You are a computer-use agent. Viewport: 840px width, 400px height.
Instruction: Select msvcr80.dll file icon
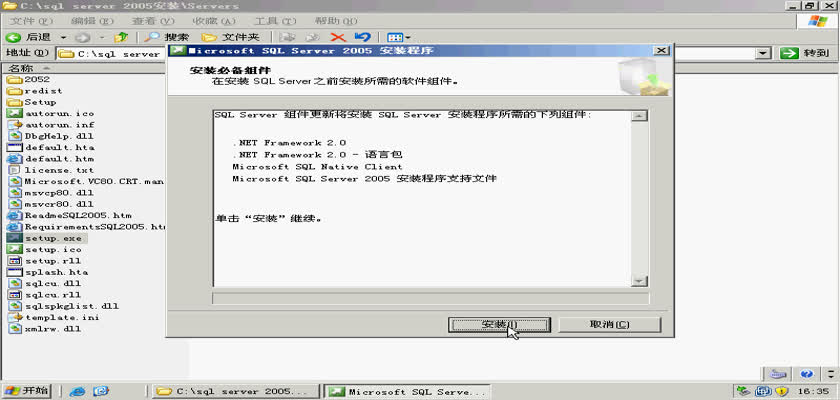pyautogui.click(x=15, y=204)
